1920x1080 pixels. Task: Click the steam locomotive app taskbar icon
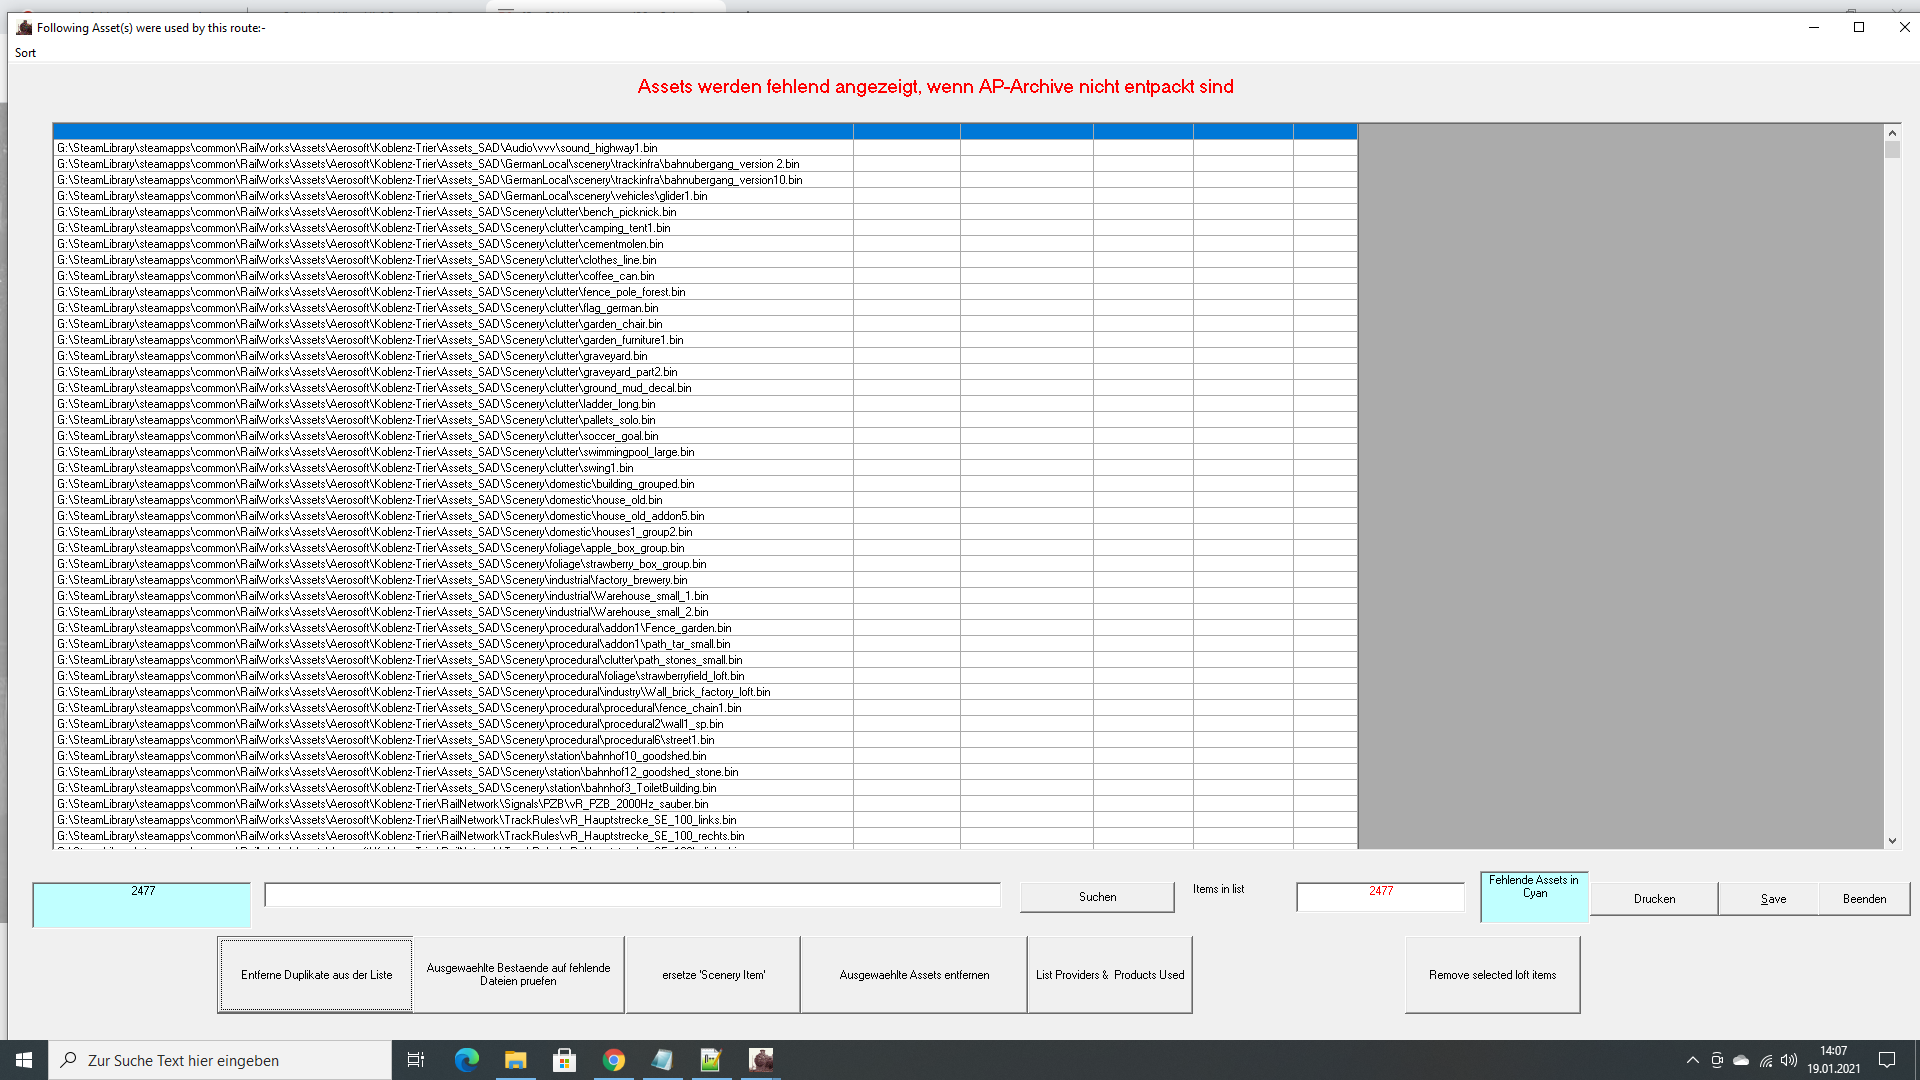pyautogui.click(x=761, y=1060)
